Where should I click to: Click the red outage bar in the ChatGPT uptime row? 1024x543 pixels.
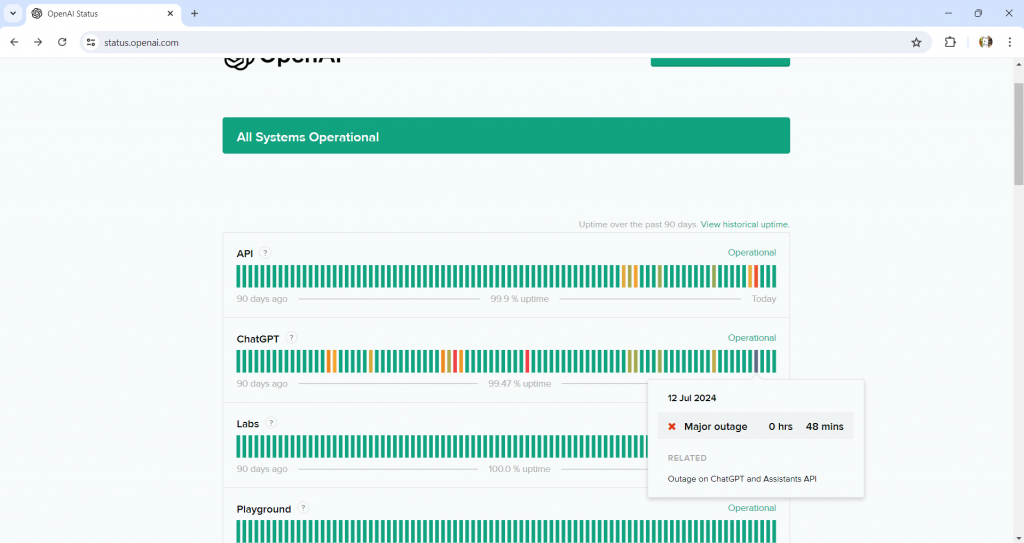tap(528, 361)
